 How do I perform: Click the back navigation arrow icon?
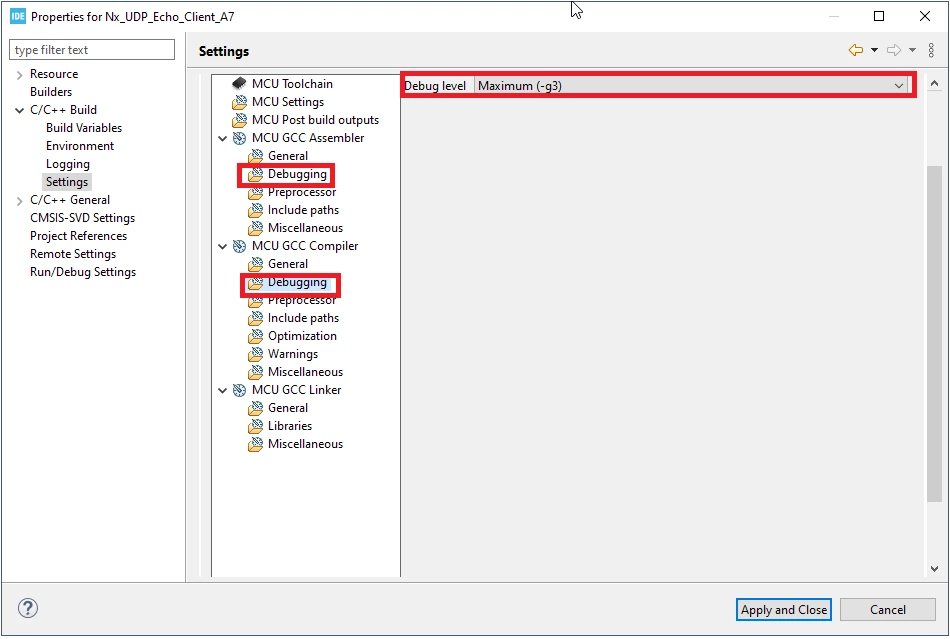click(855, 50)
